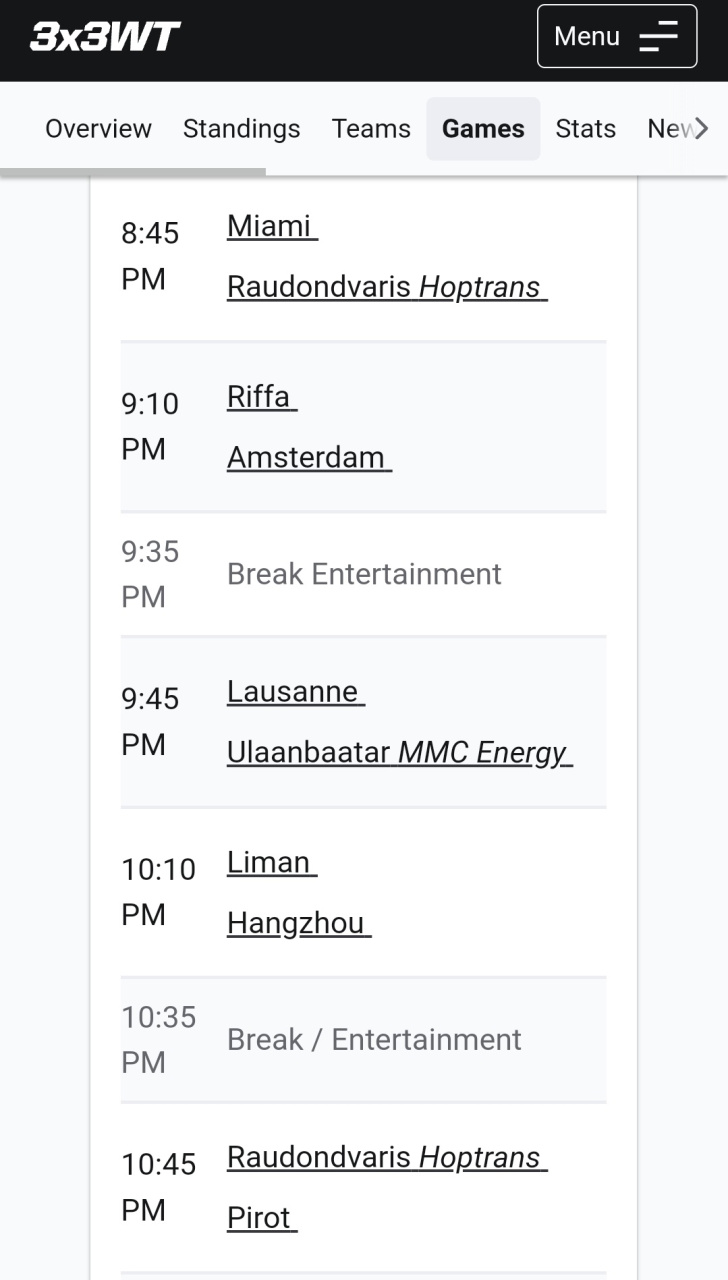Click the 10:35 PM Break / Entertainment row
Viewport: 728px width, 1280px height.
click(374, 1040)
